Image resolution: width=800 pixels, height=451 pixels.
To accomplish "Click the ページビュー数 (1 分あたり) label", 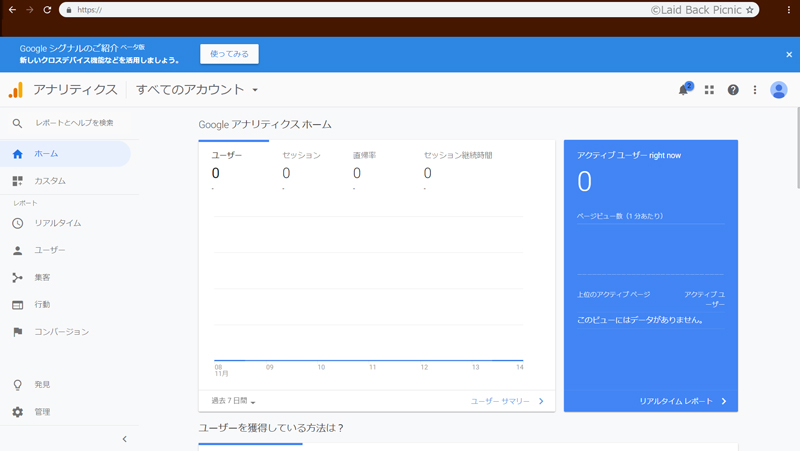I will click(620, 216).
